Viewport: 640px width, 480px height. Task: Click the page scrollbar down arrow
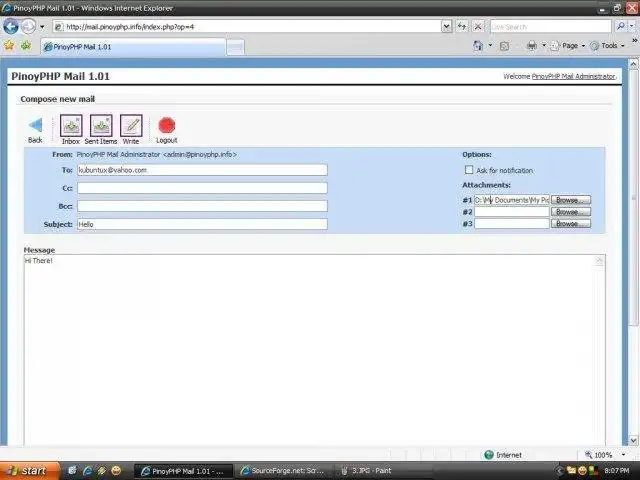point(633,440)
